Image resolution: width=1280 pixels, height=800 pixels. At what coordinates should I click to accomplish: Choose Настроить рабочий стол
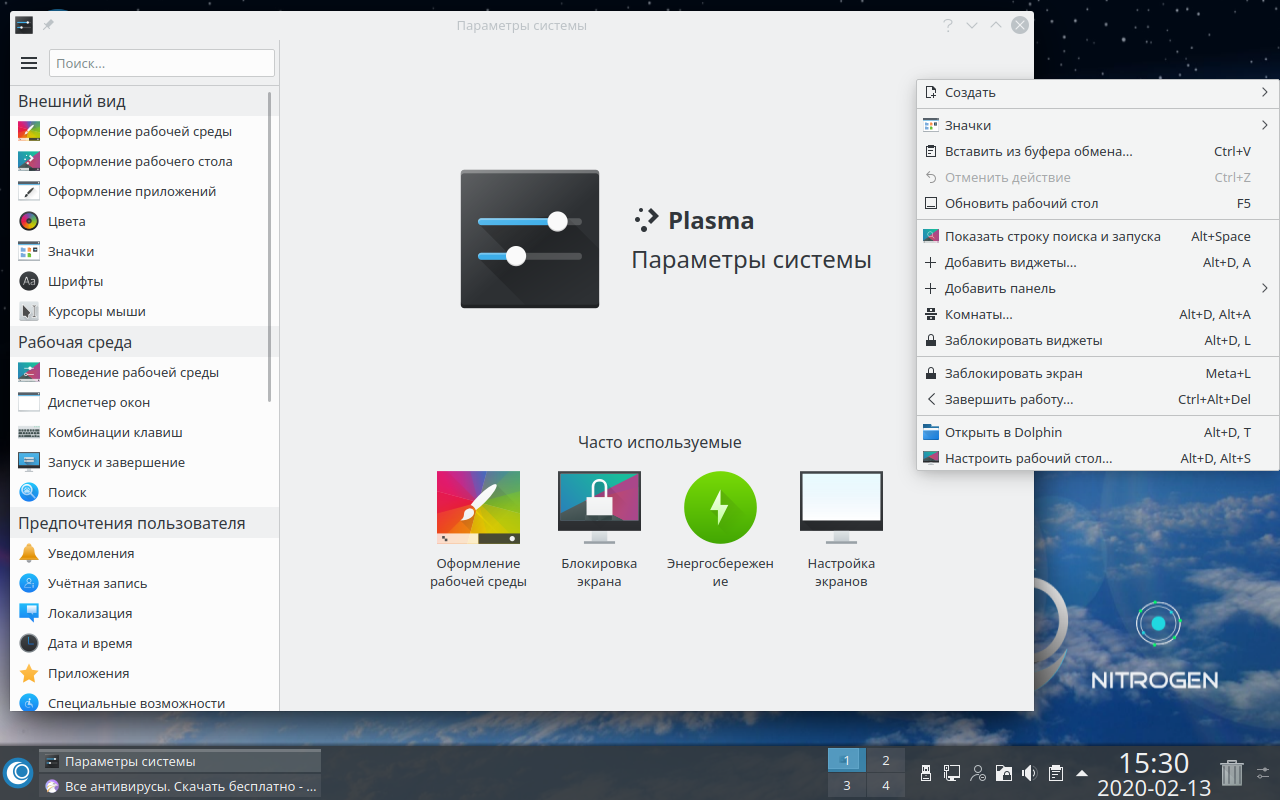click(x=1098, y=459)
